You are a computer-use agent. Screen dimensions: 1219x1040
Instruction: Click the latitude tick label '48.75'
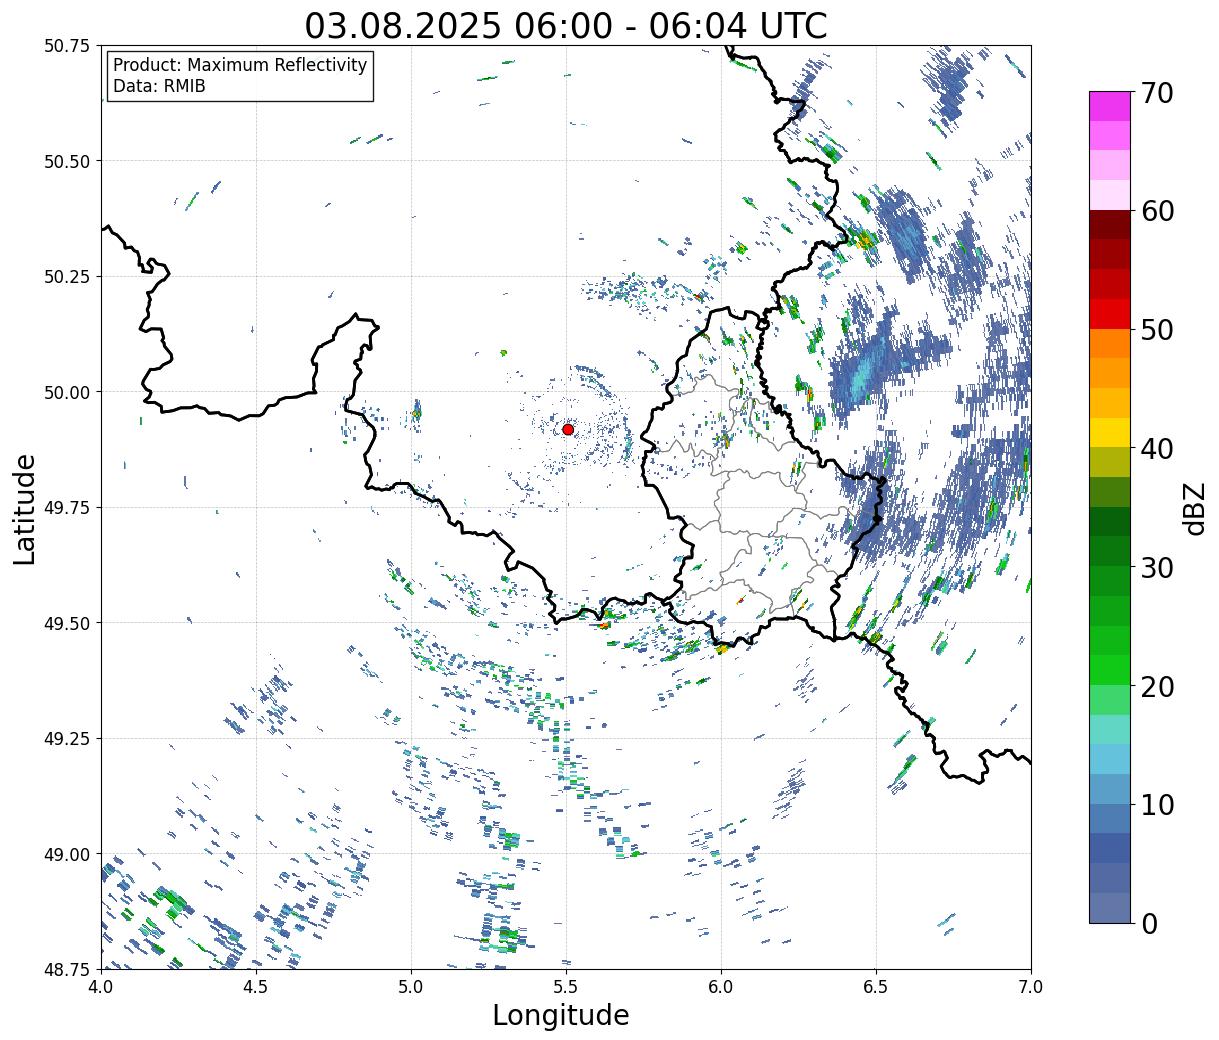[66, 969]
